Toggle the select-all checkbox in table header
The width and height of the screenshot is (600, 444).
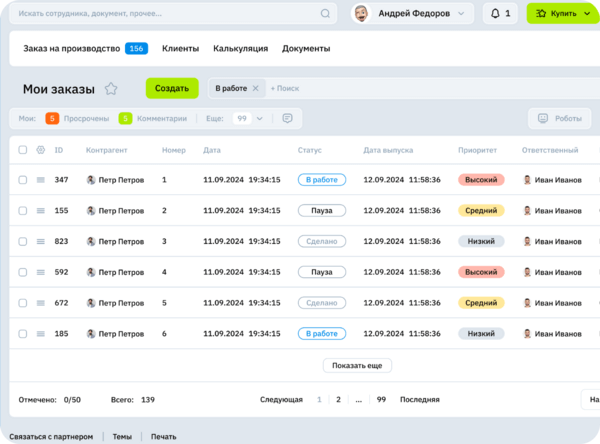click(22, 150)
